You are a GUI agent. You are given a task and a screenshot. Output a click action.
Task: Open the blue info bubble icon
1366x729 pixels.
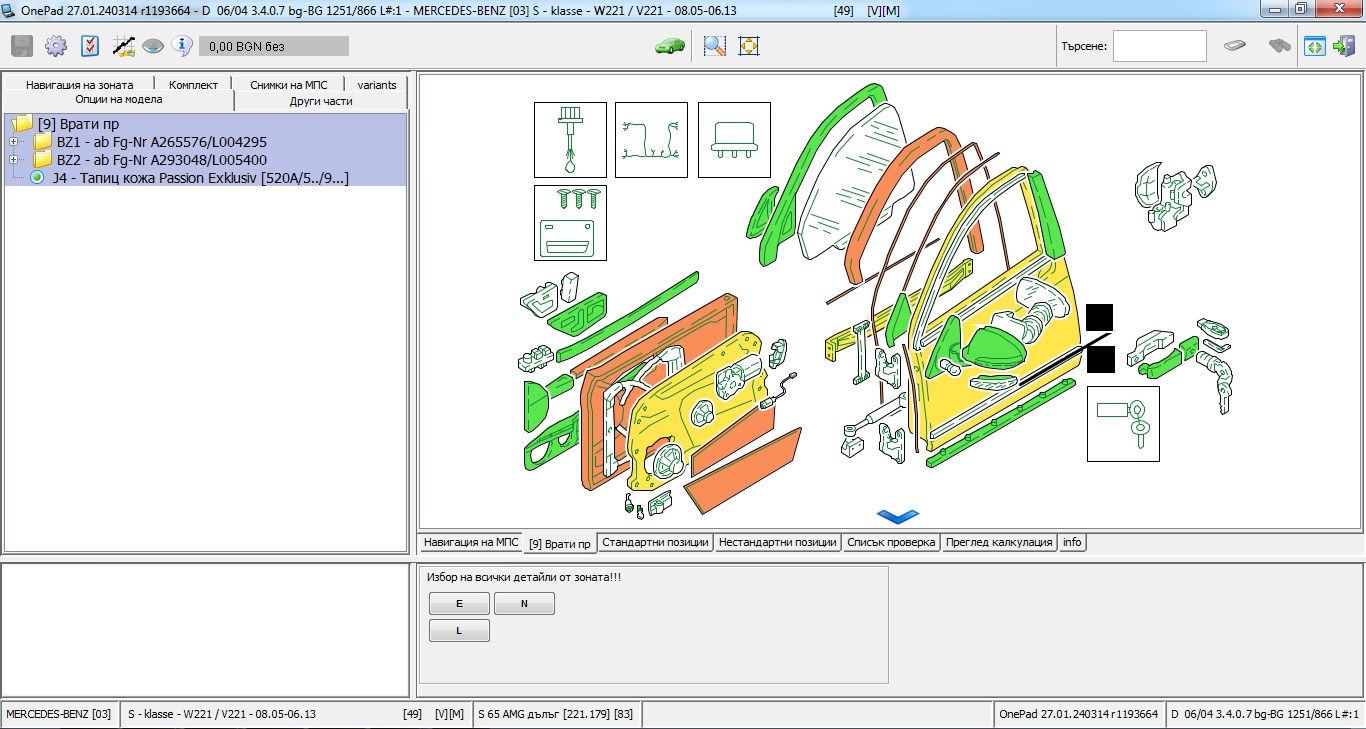pos(181,45)
